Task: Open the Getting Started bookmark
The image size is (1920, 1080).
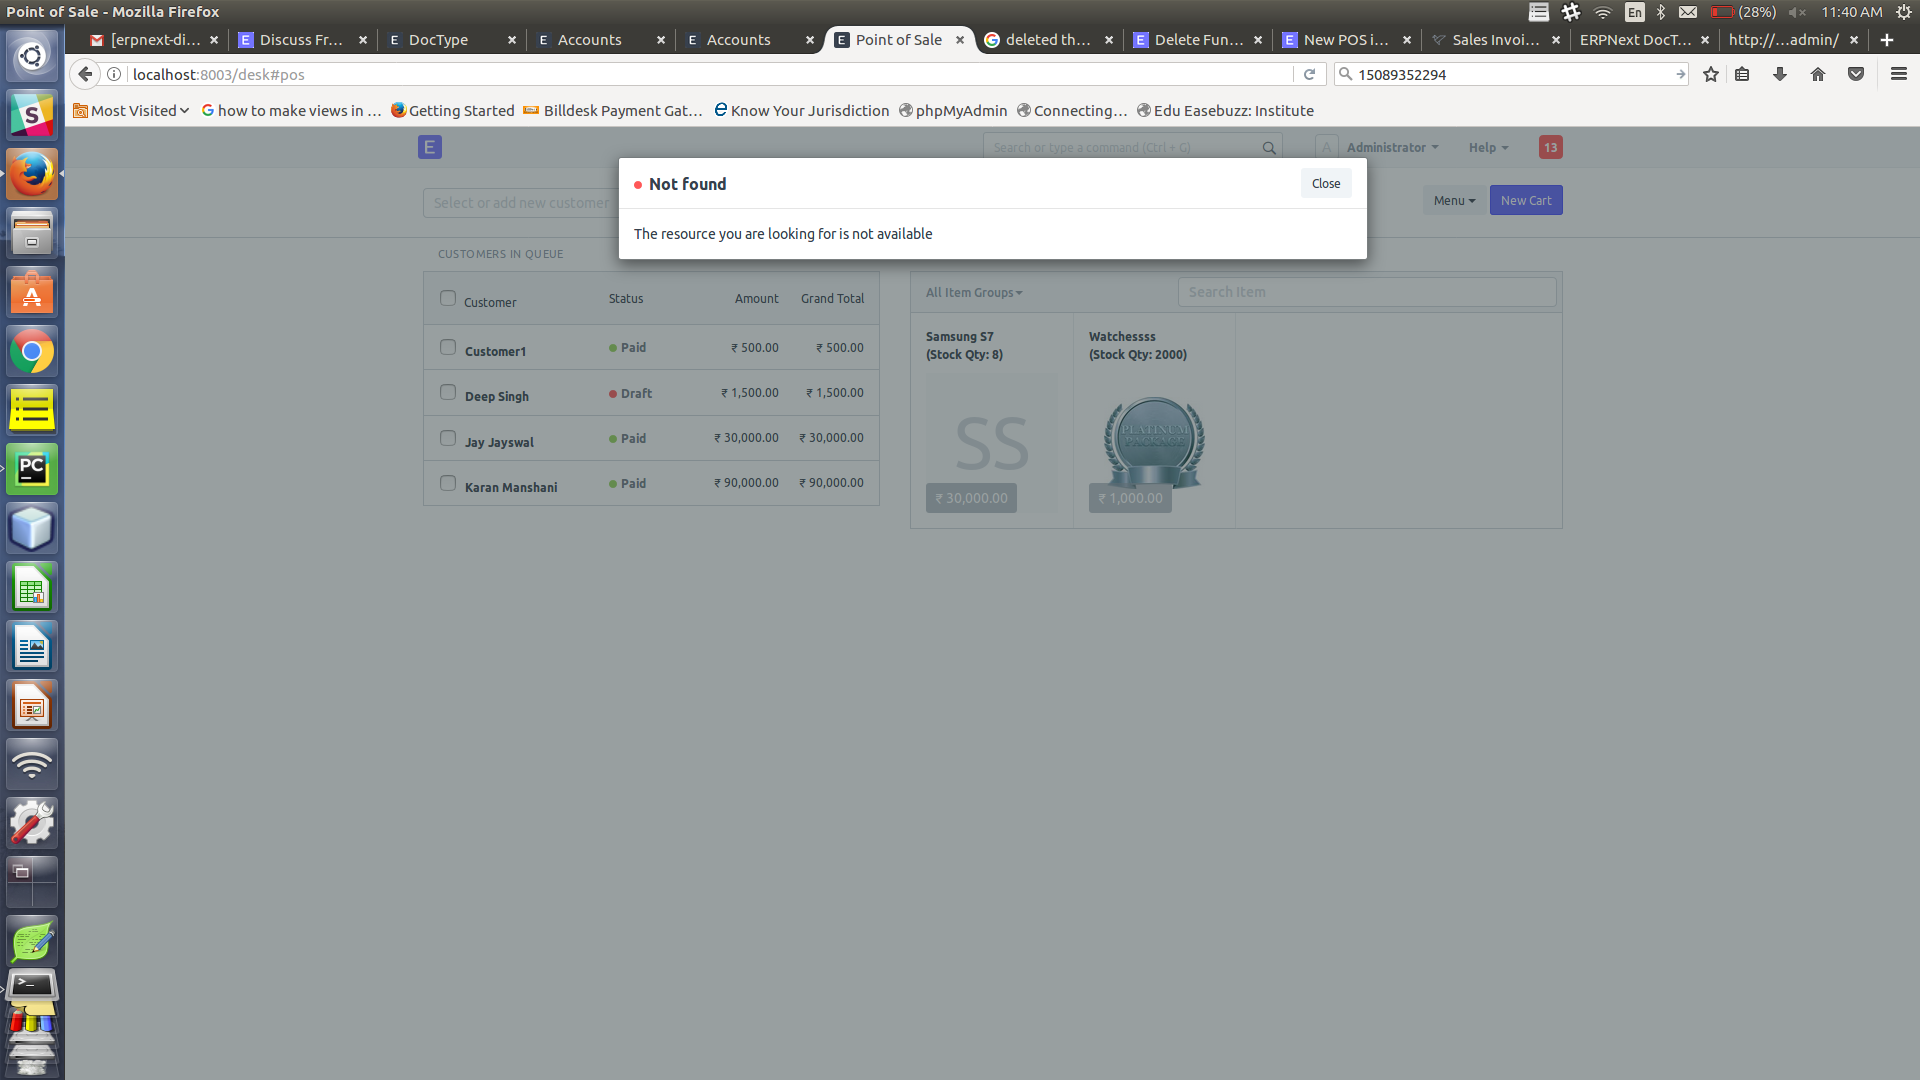Action: pos(452,111)
